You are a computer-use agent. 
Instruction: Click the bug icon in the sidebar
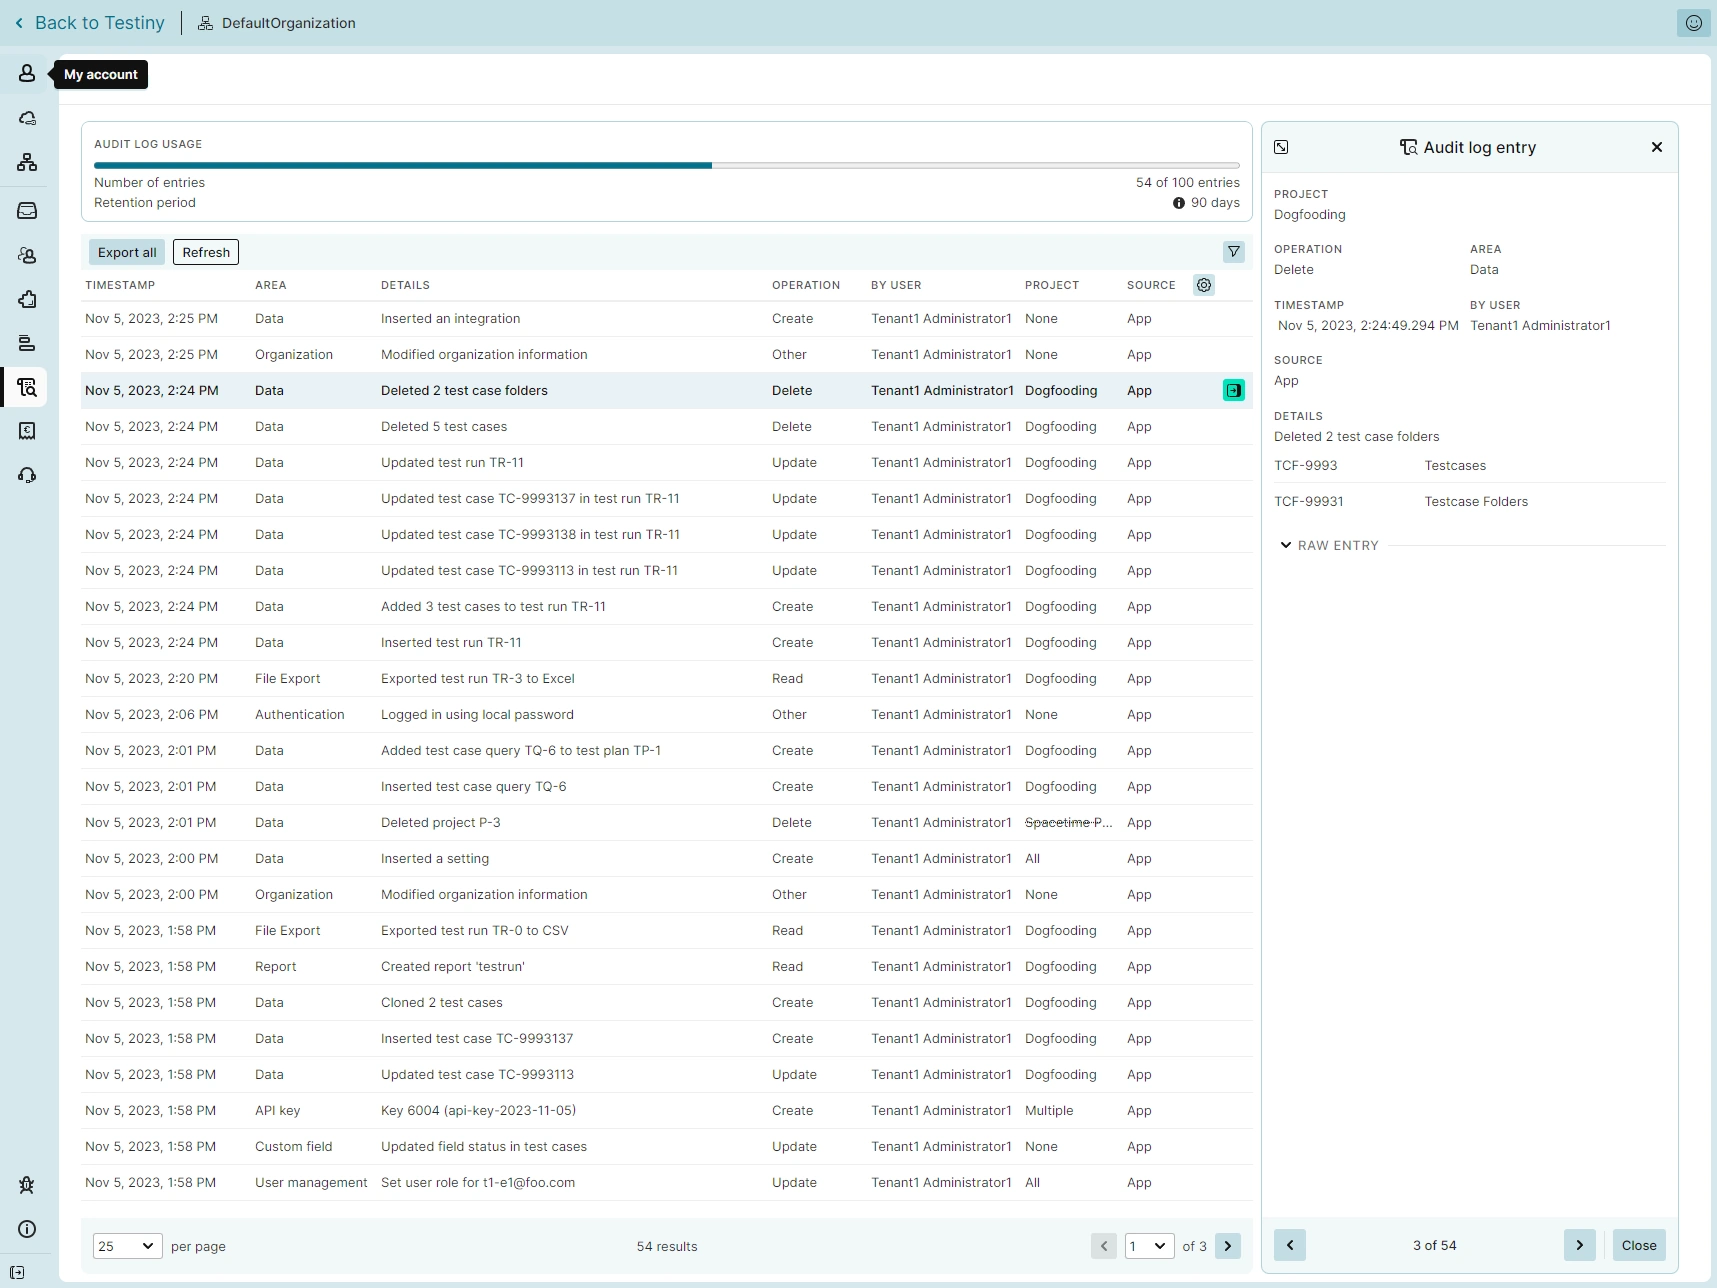pyautogui.click(x=27, y=1185)
